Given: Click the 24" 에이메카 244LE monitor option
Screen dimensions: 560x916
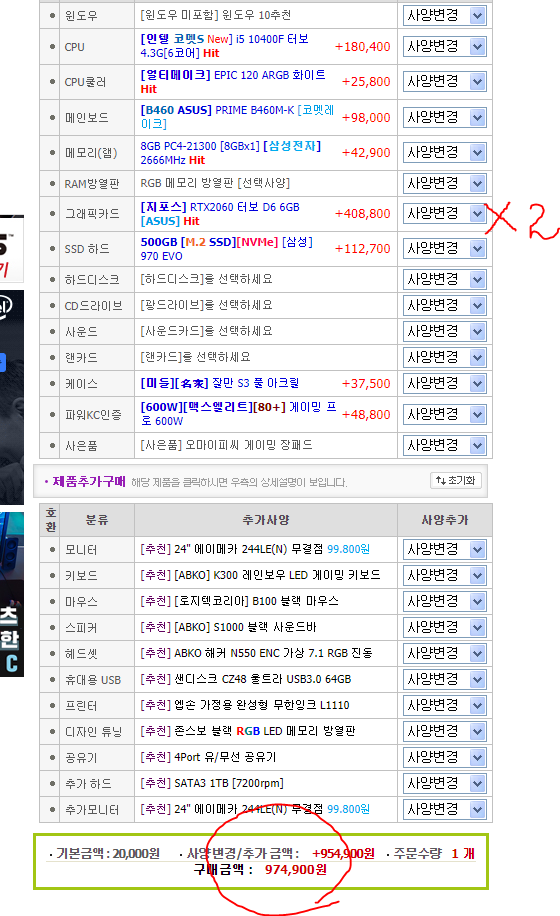Looking at the screenshot, I should [255, 549].
